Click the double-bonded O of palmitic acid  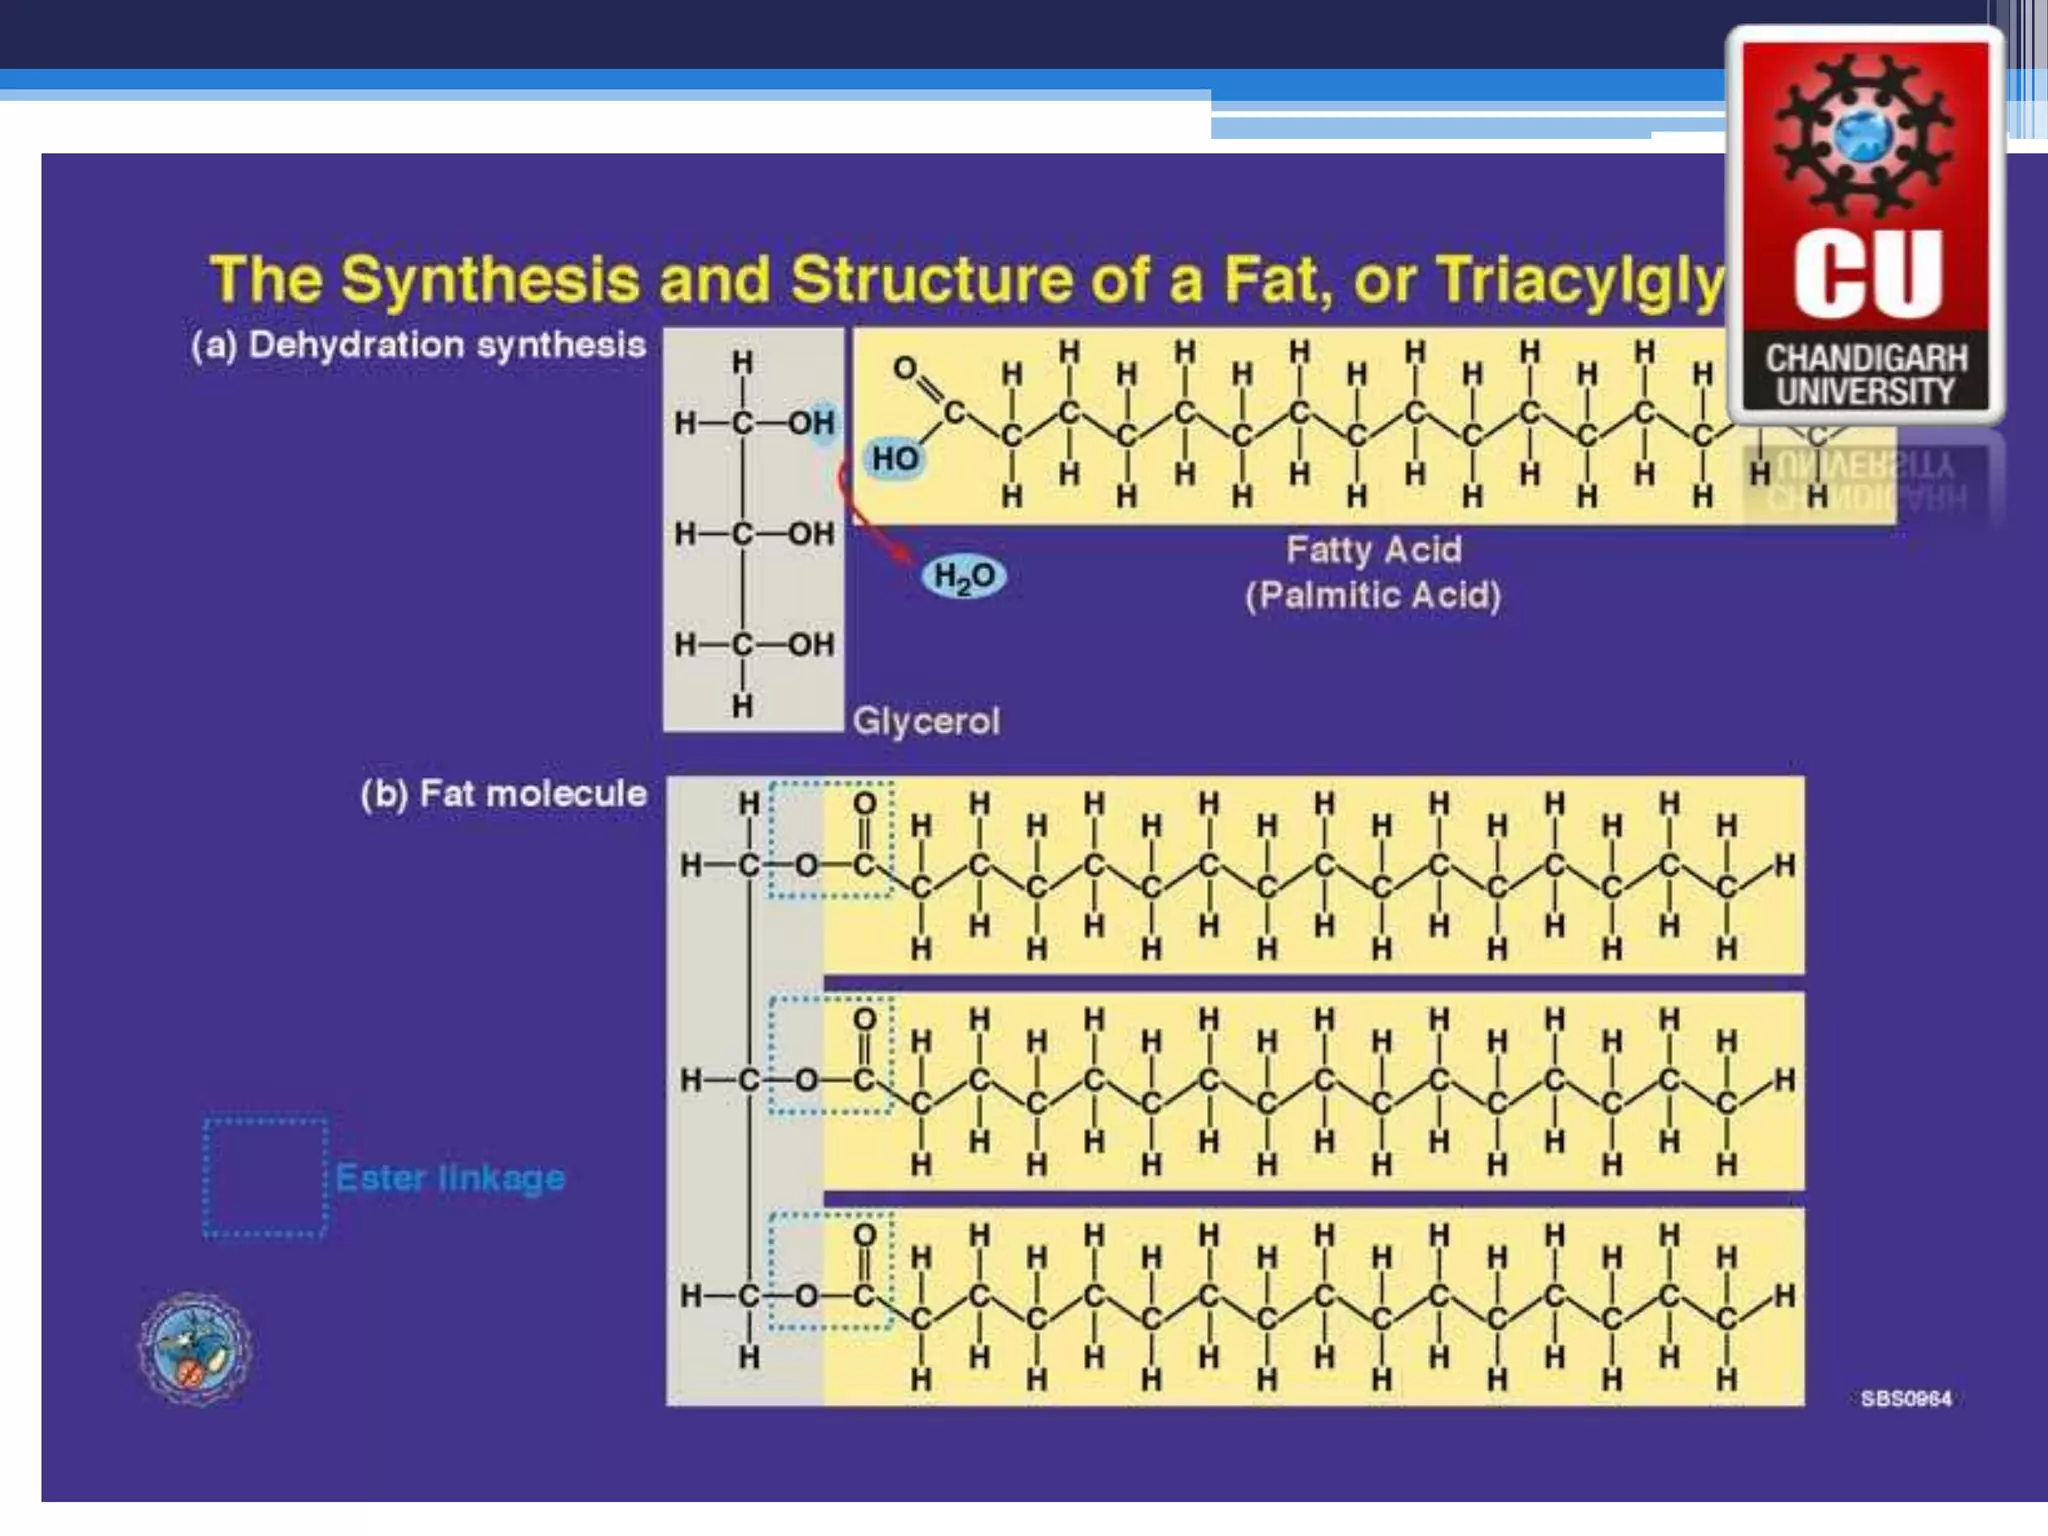[904, 369]
